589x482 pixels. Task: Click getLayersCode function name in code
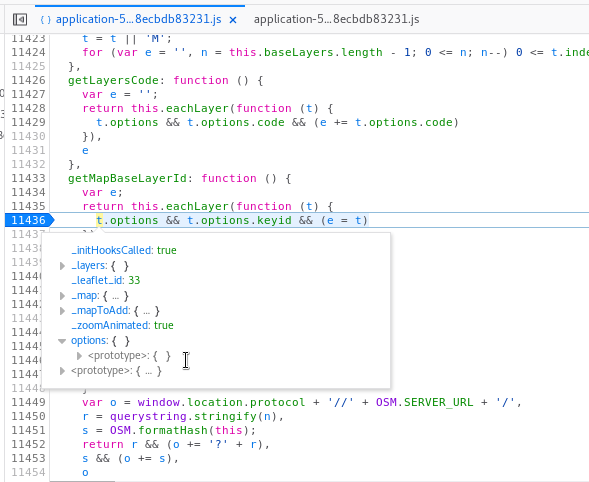(113, 80)
